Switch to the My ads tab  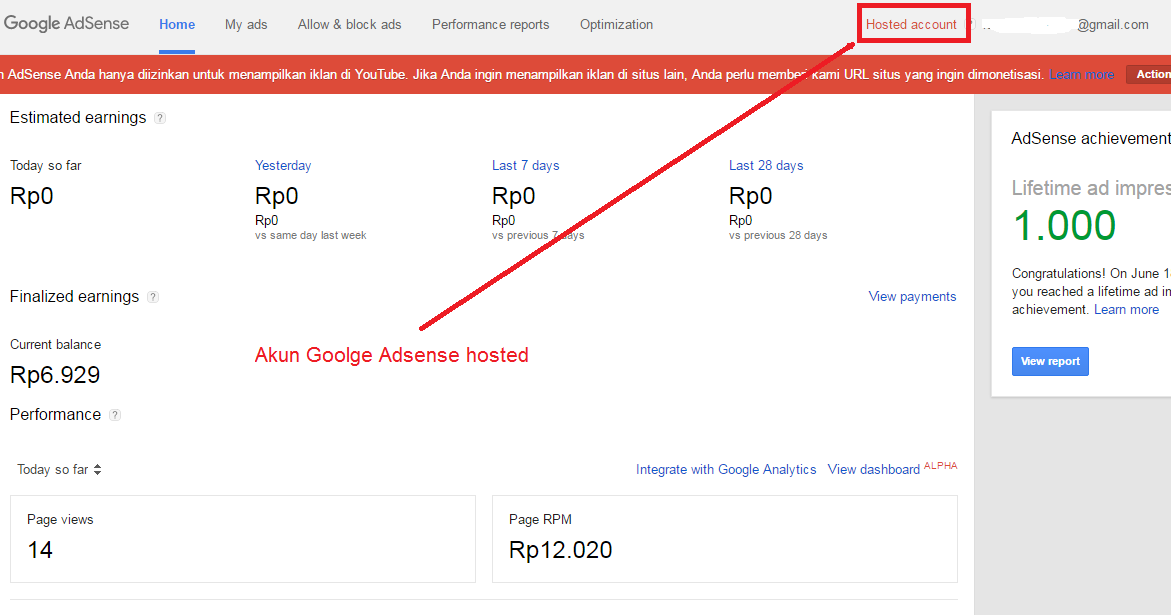[246, 24]
